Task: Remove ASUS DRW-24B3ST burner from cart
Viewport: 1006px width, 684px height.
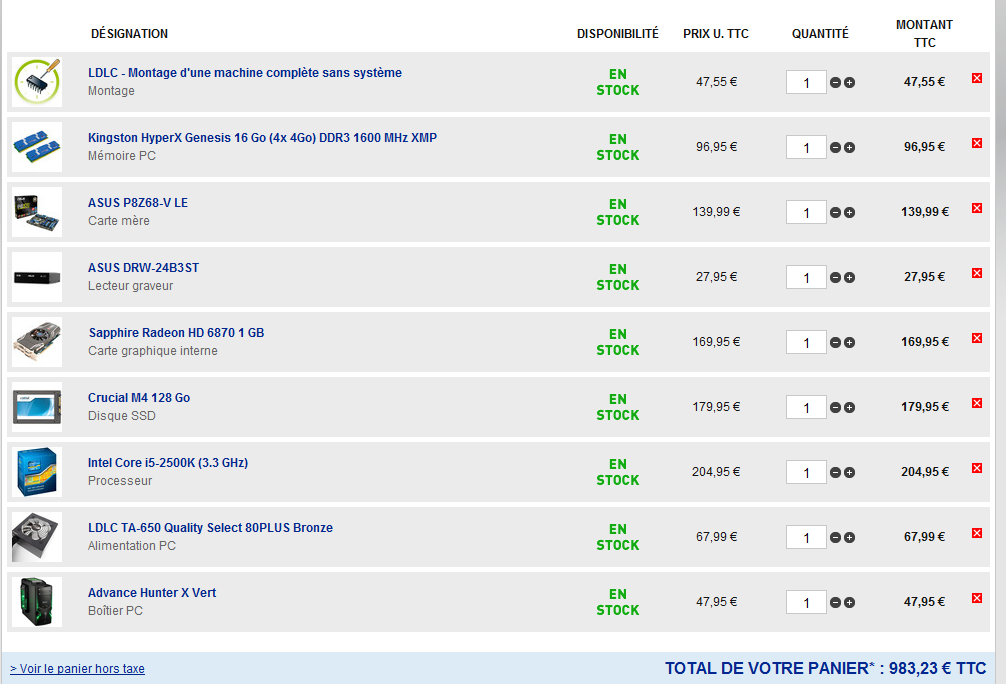Action: [x=977, y=273]
